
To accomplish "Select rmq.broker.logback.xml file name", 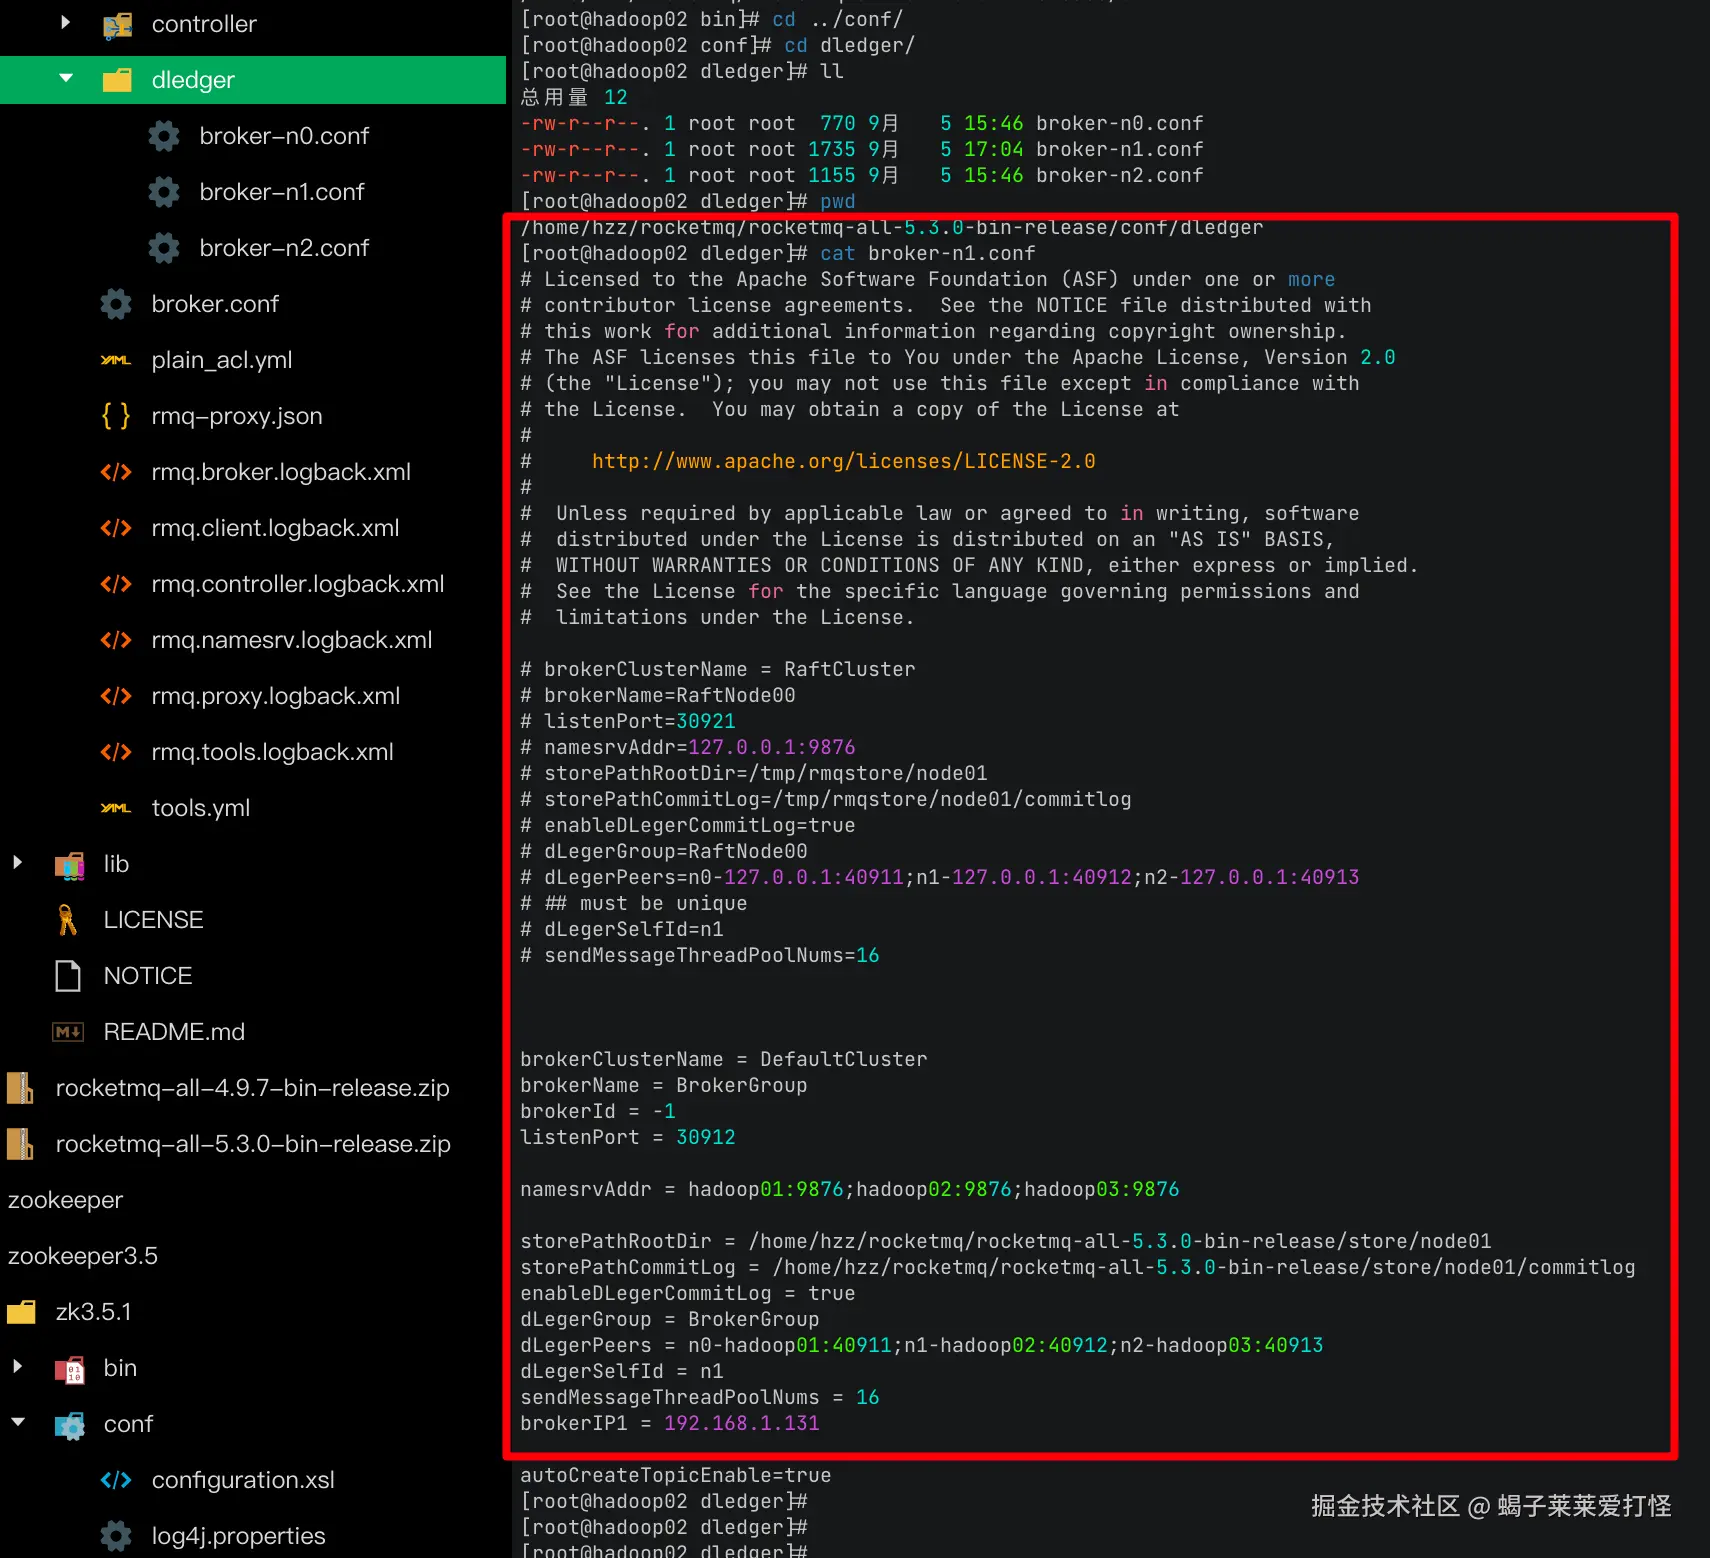I will [281, 472].
